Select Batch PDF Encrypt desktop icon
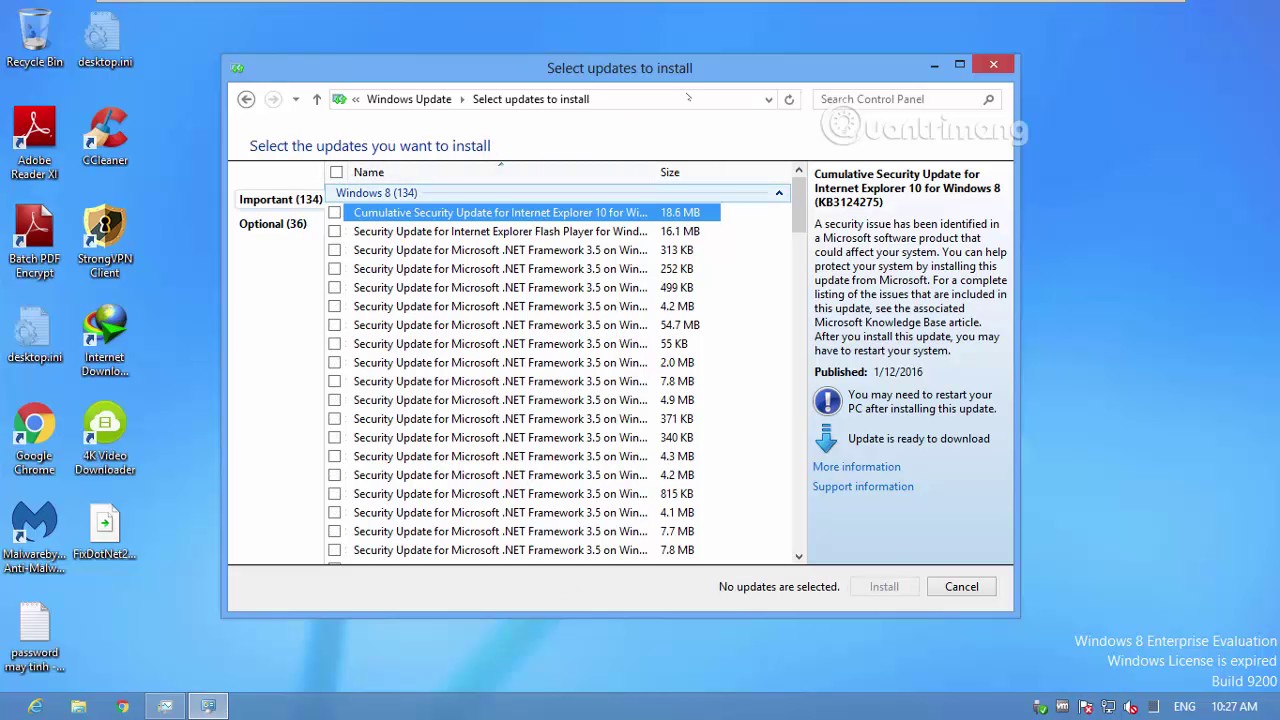 pos(34,242)
